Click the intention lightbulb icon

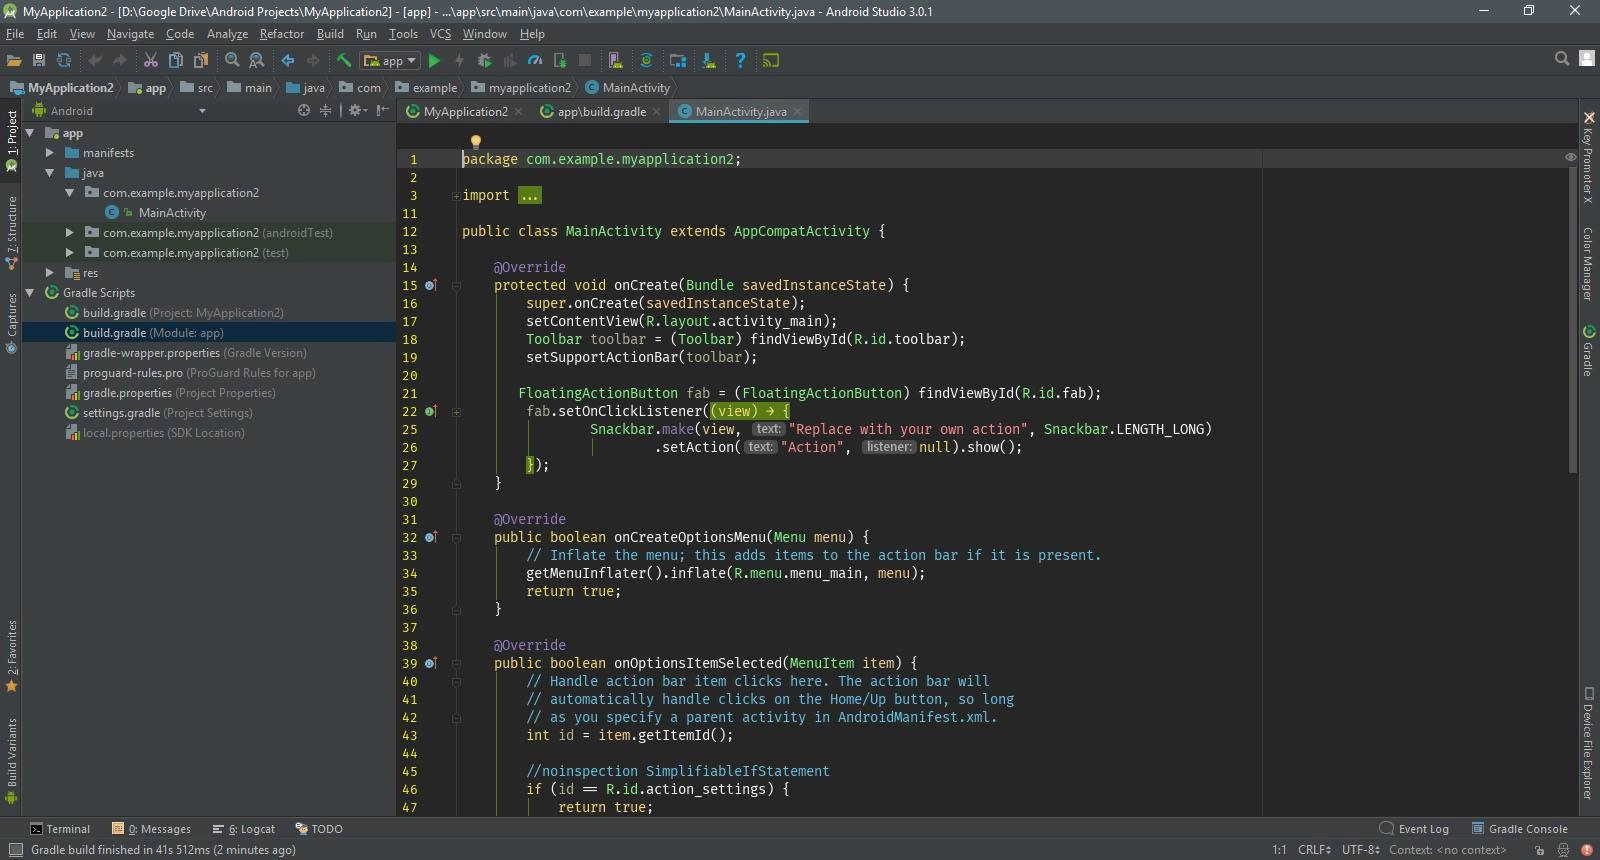476,142
